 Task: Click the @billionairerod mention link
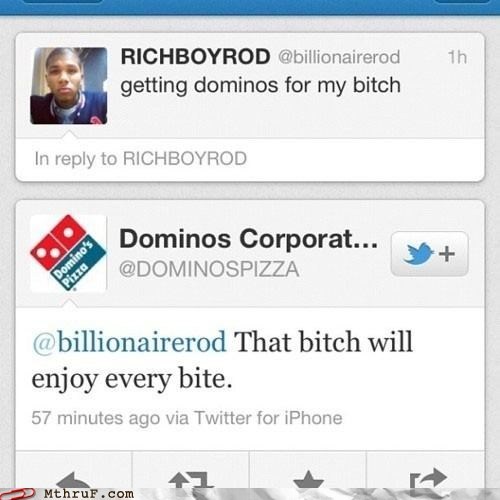click(x=129, y=342)
